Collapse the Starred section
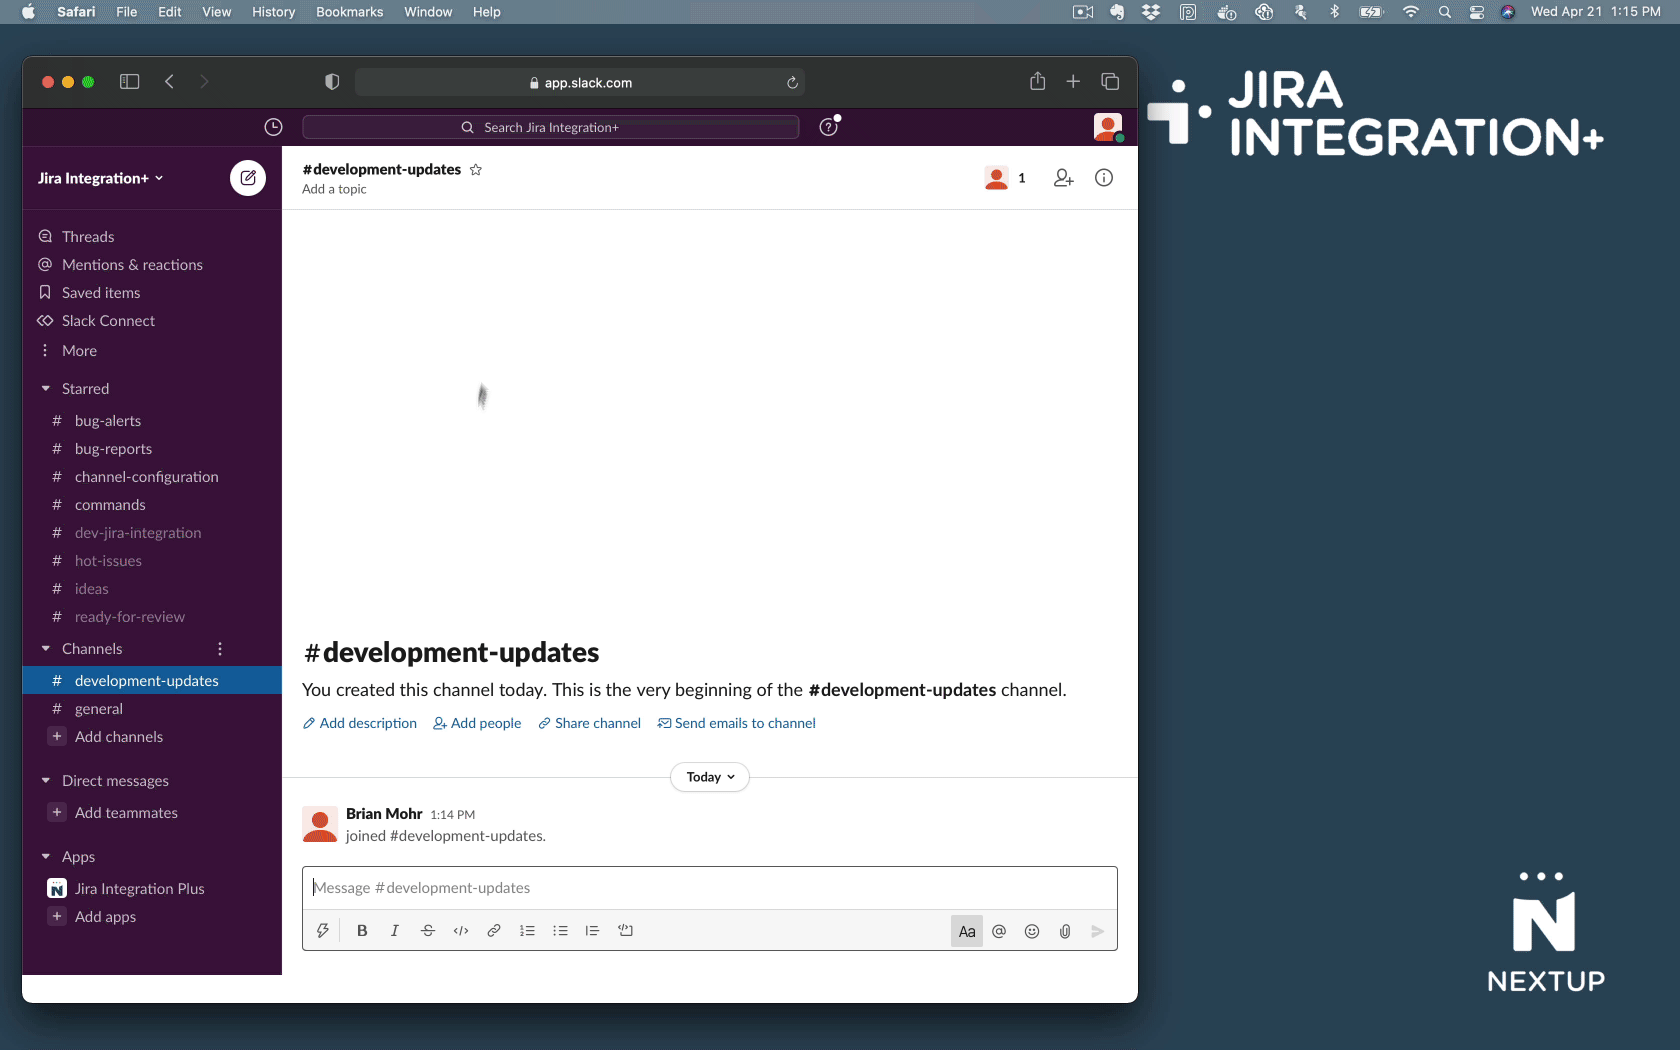 (45, 388)
